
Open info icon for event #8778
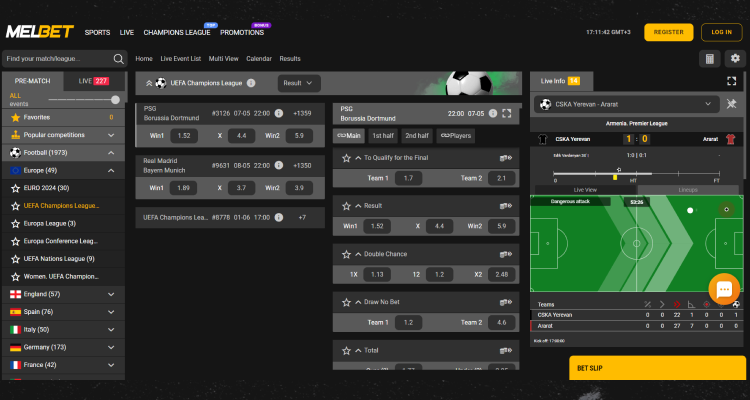click(279, 218)
